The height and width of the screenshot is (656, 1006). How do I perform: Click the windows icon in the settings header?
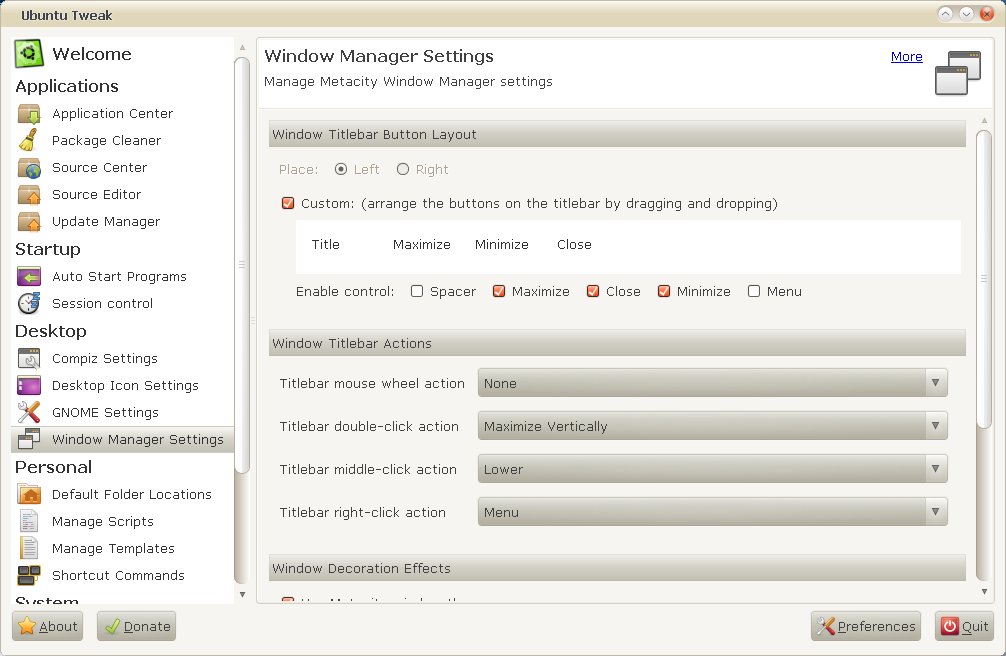(958, 73)
